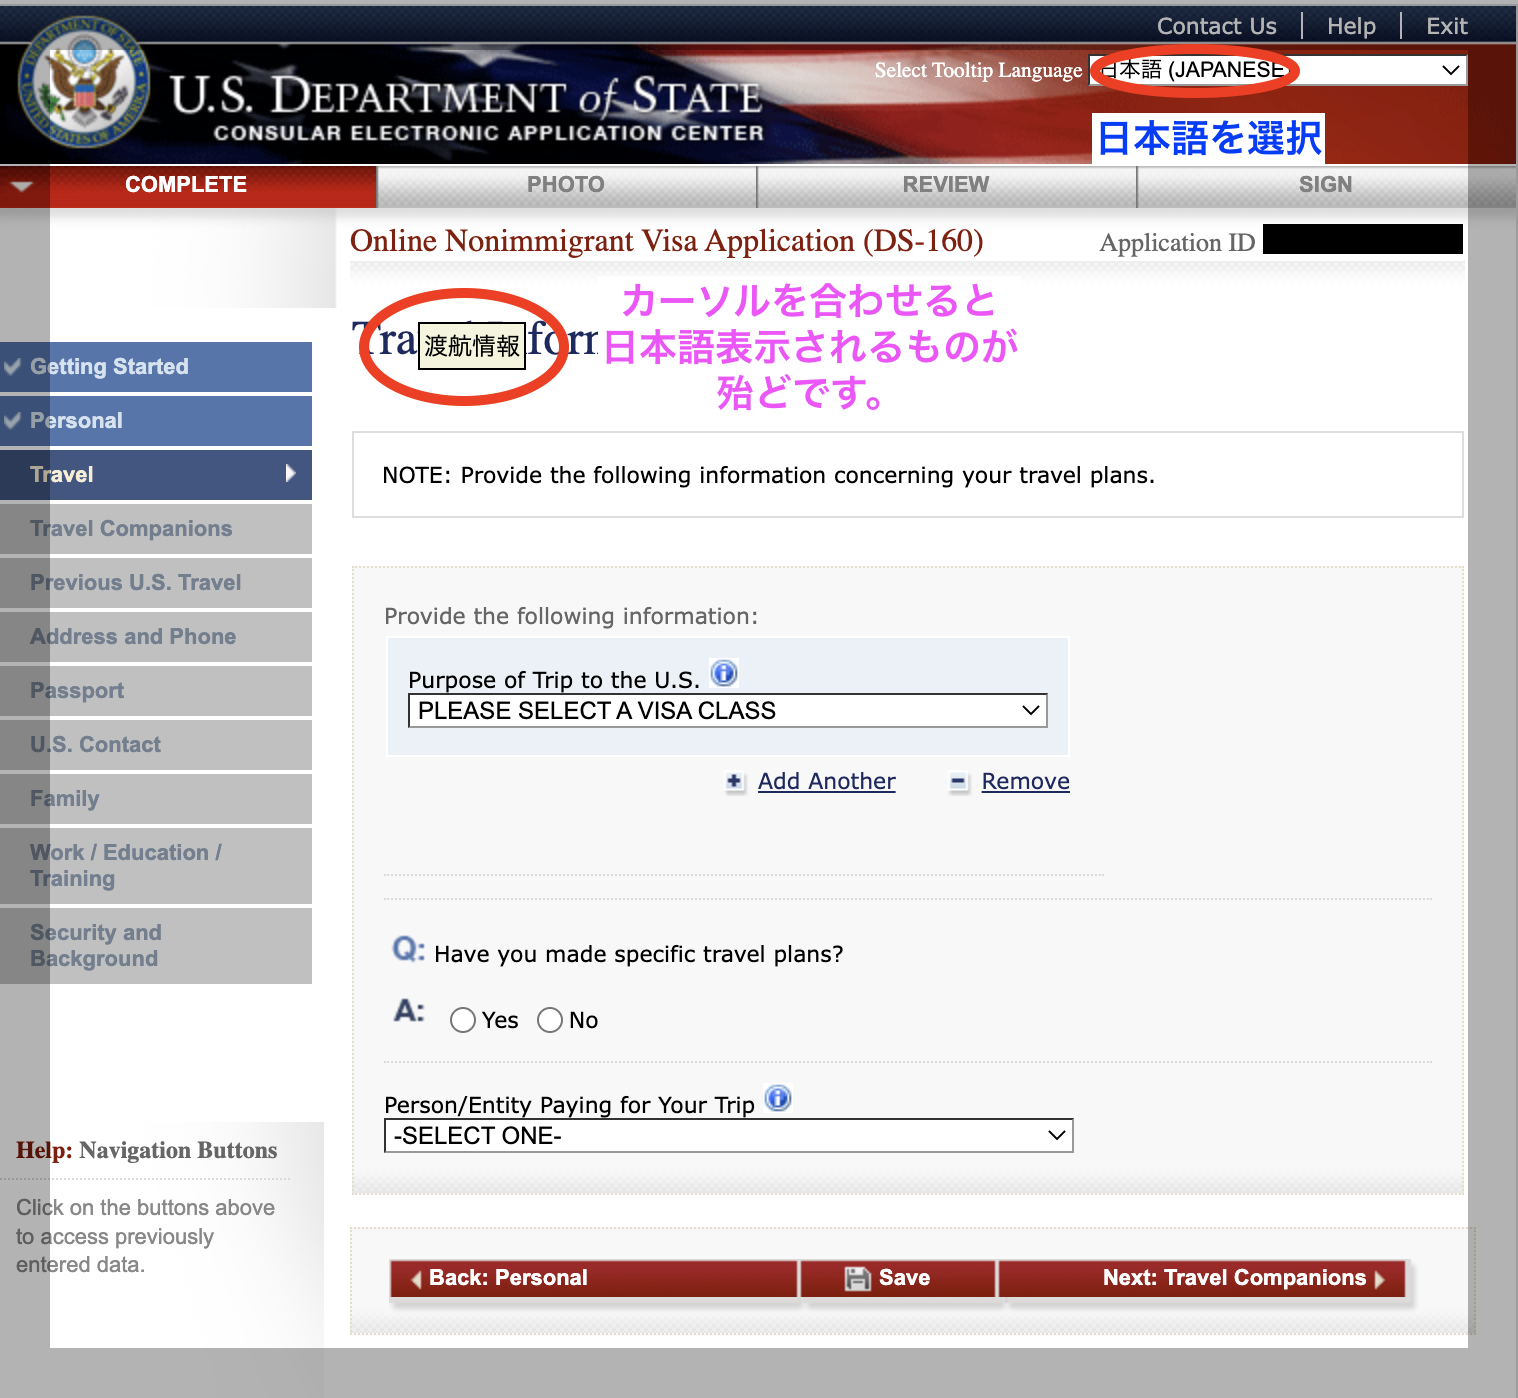
Task: Click Next: Travel Companions button
Action: click(1202, 1278)
